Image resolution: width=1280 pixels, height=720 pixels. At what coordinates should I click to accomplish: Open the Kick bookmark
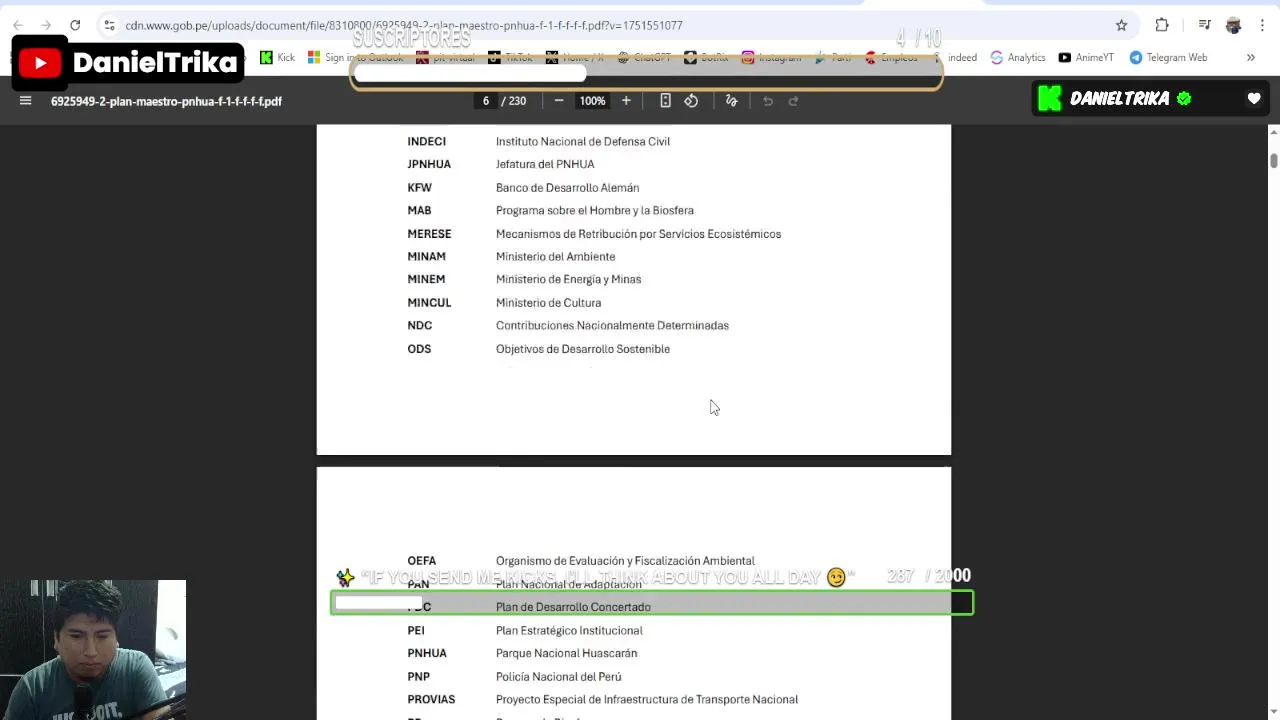coord(278,58)
